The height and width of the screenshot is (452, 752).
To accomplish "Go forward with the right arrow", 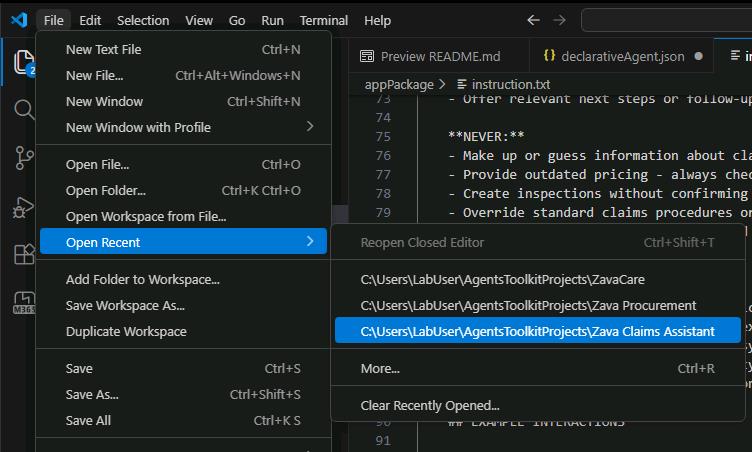I will click(559, 20).
